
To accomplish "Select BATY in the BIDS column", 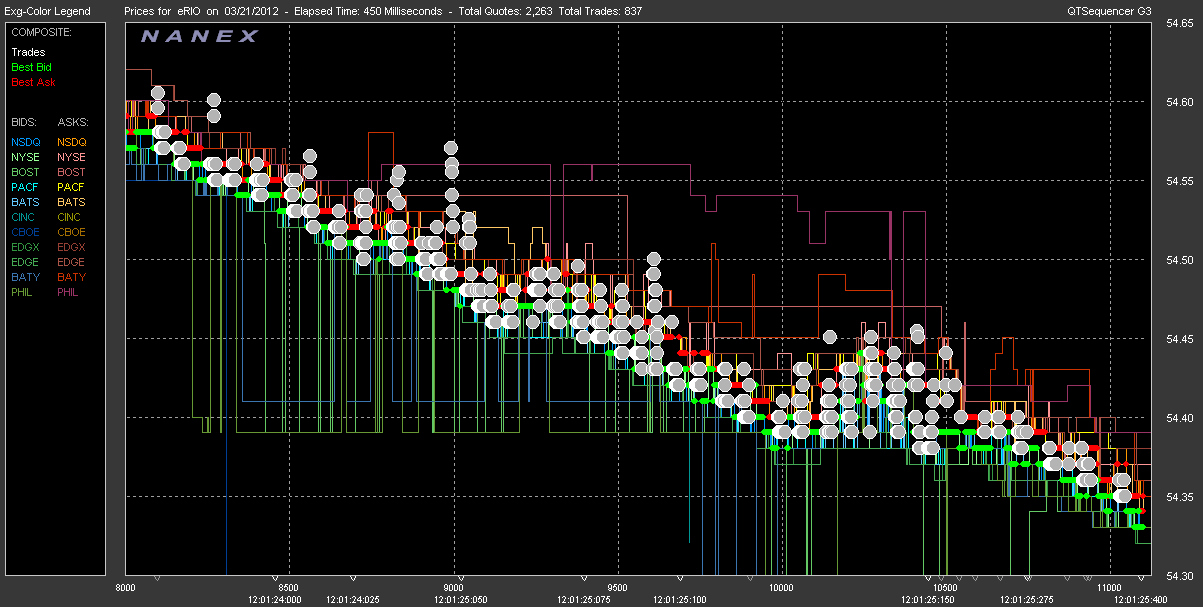I will (x=26, y=277).
